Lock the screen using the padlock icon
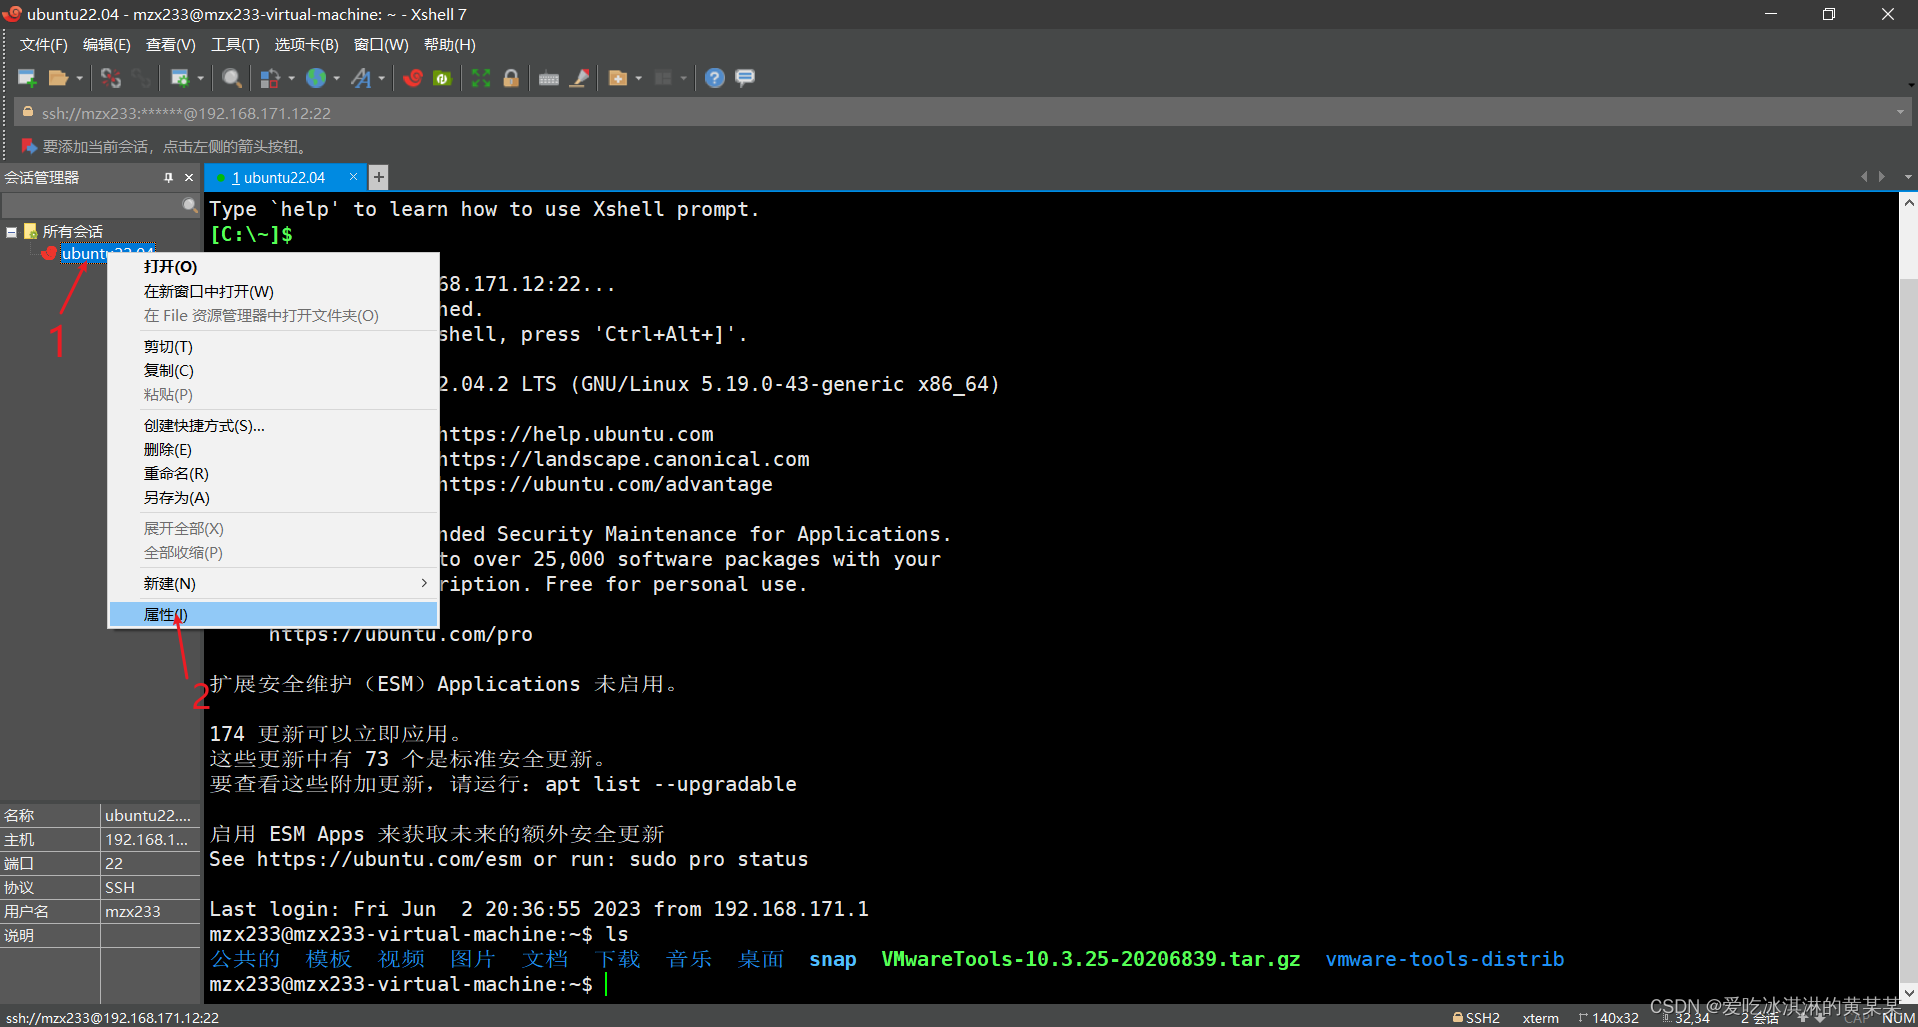Viewport: 1918px width, 1027px height. click(511, 78)
